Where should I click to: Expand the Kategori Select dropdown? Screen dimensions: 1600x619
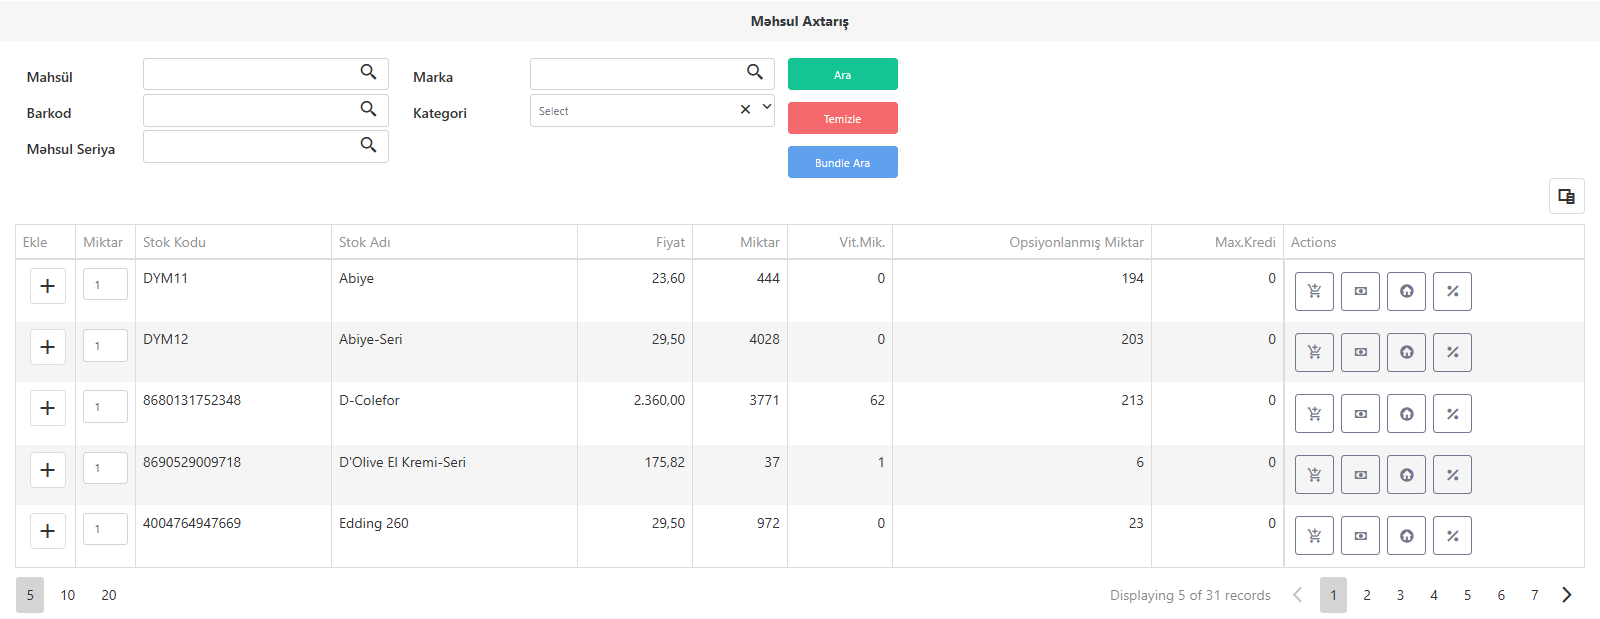767,107
